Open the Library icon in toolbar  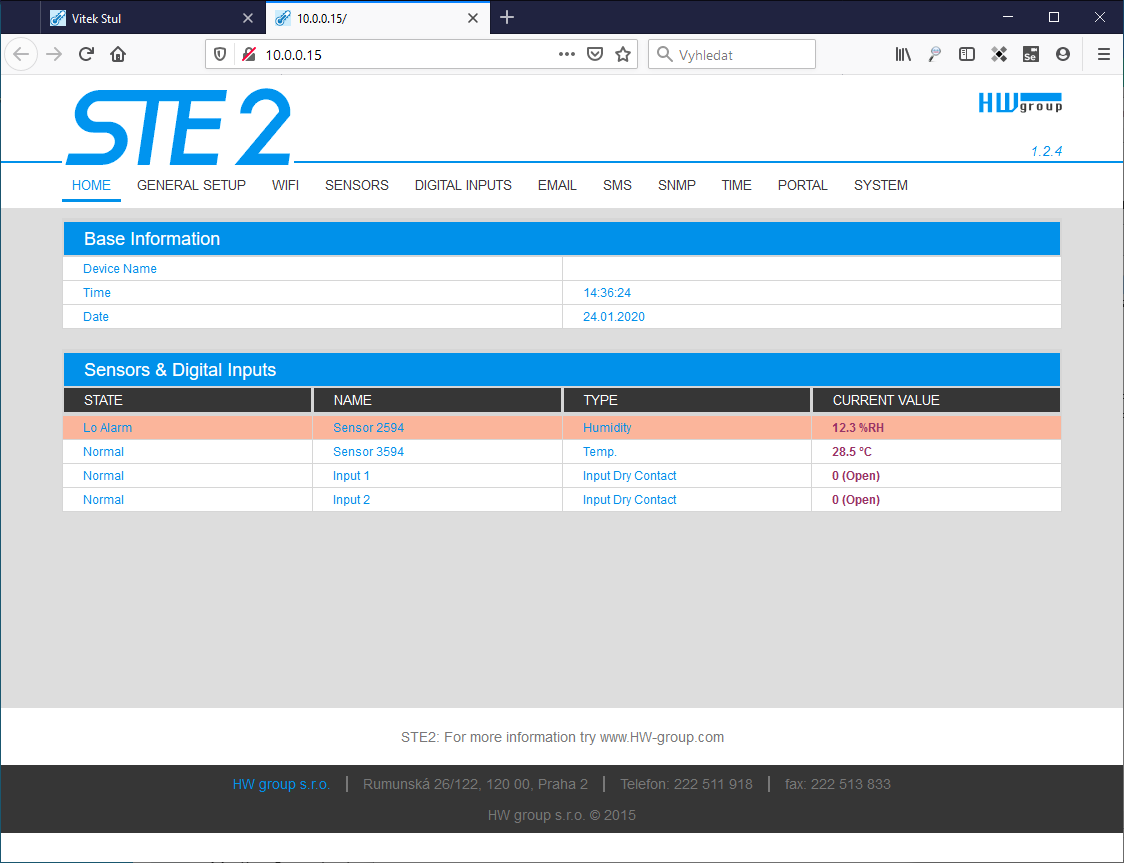tap(903, 54)
